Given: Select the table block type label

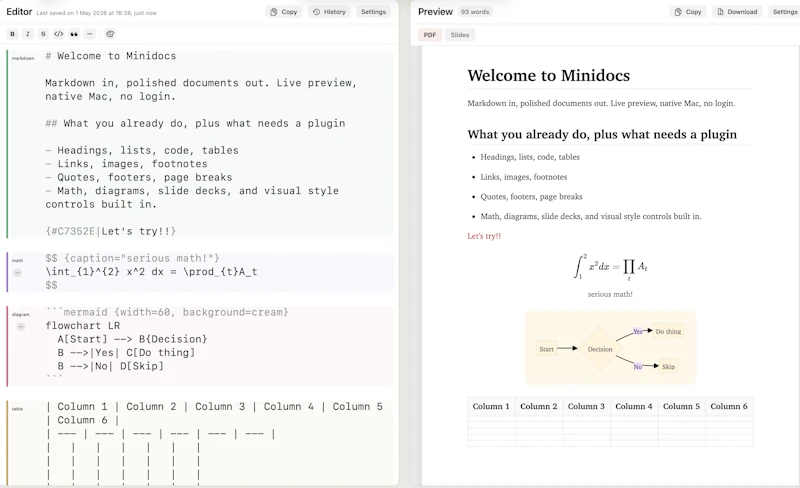Looking at the screenshot, I should coord(17,409).
